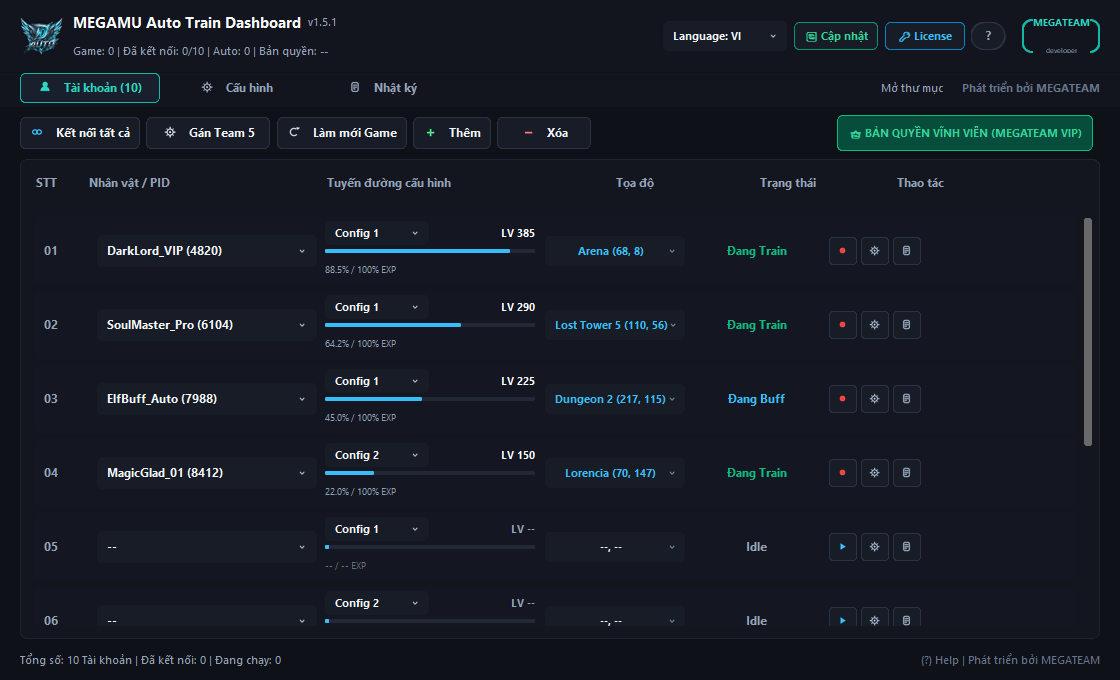Click the Kết nối tất cả button

pos(80,133)
